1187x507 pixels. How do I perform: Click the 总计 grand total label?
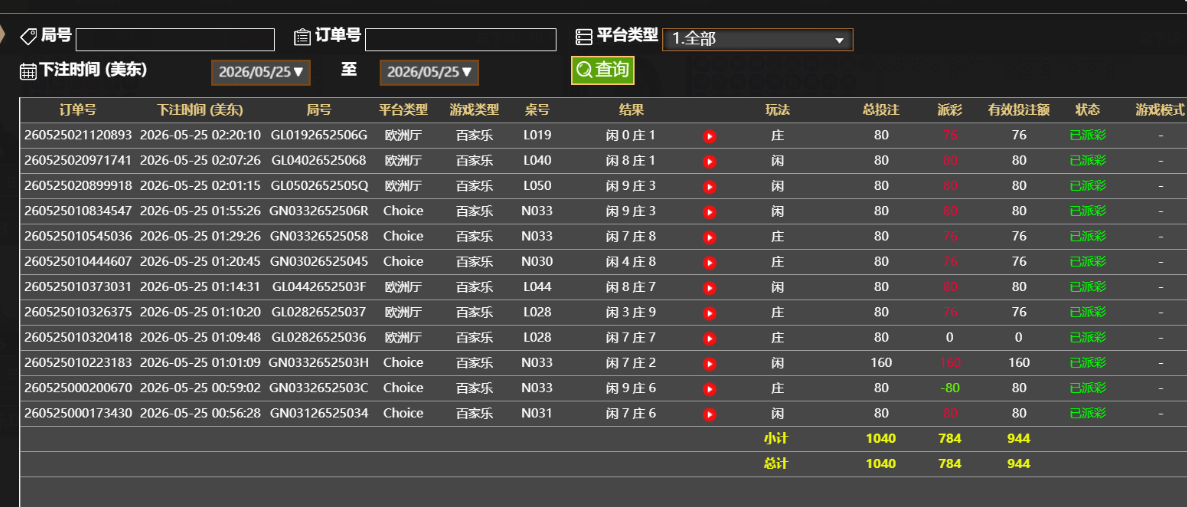point(776,463)
